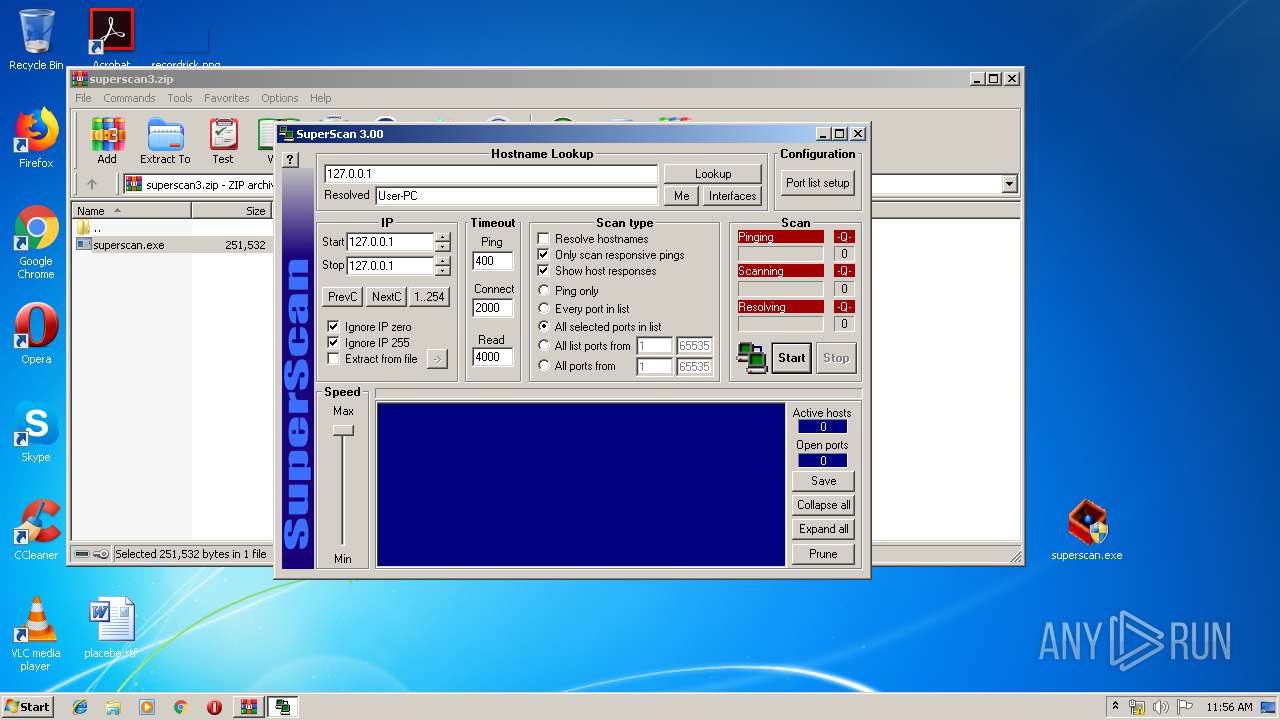Open Google Chrome desktop shortcut
Image resolution: width=1280 pixels, height=720 pixels.
(36, 242)
